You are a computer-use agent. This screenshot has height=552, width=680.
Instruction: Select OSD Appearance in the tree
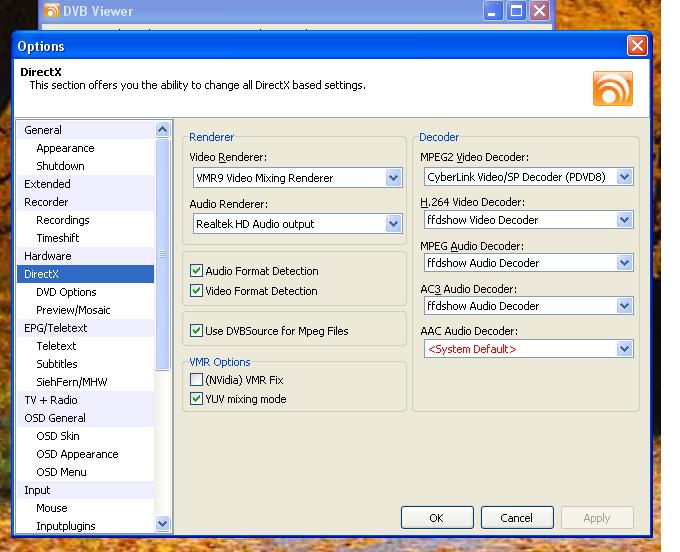click(x=85, y=454)
